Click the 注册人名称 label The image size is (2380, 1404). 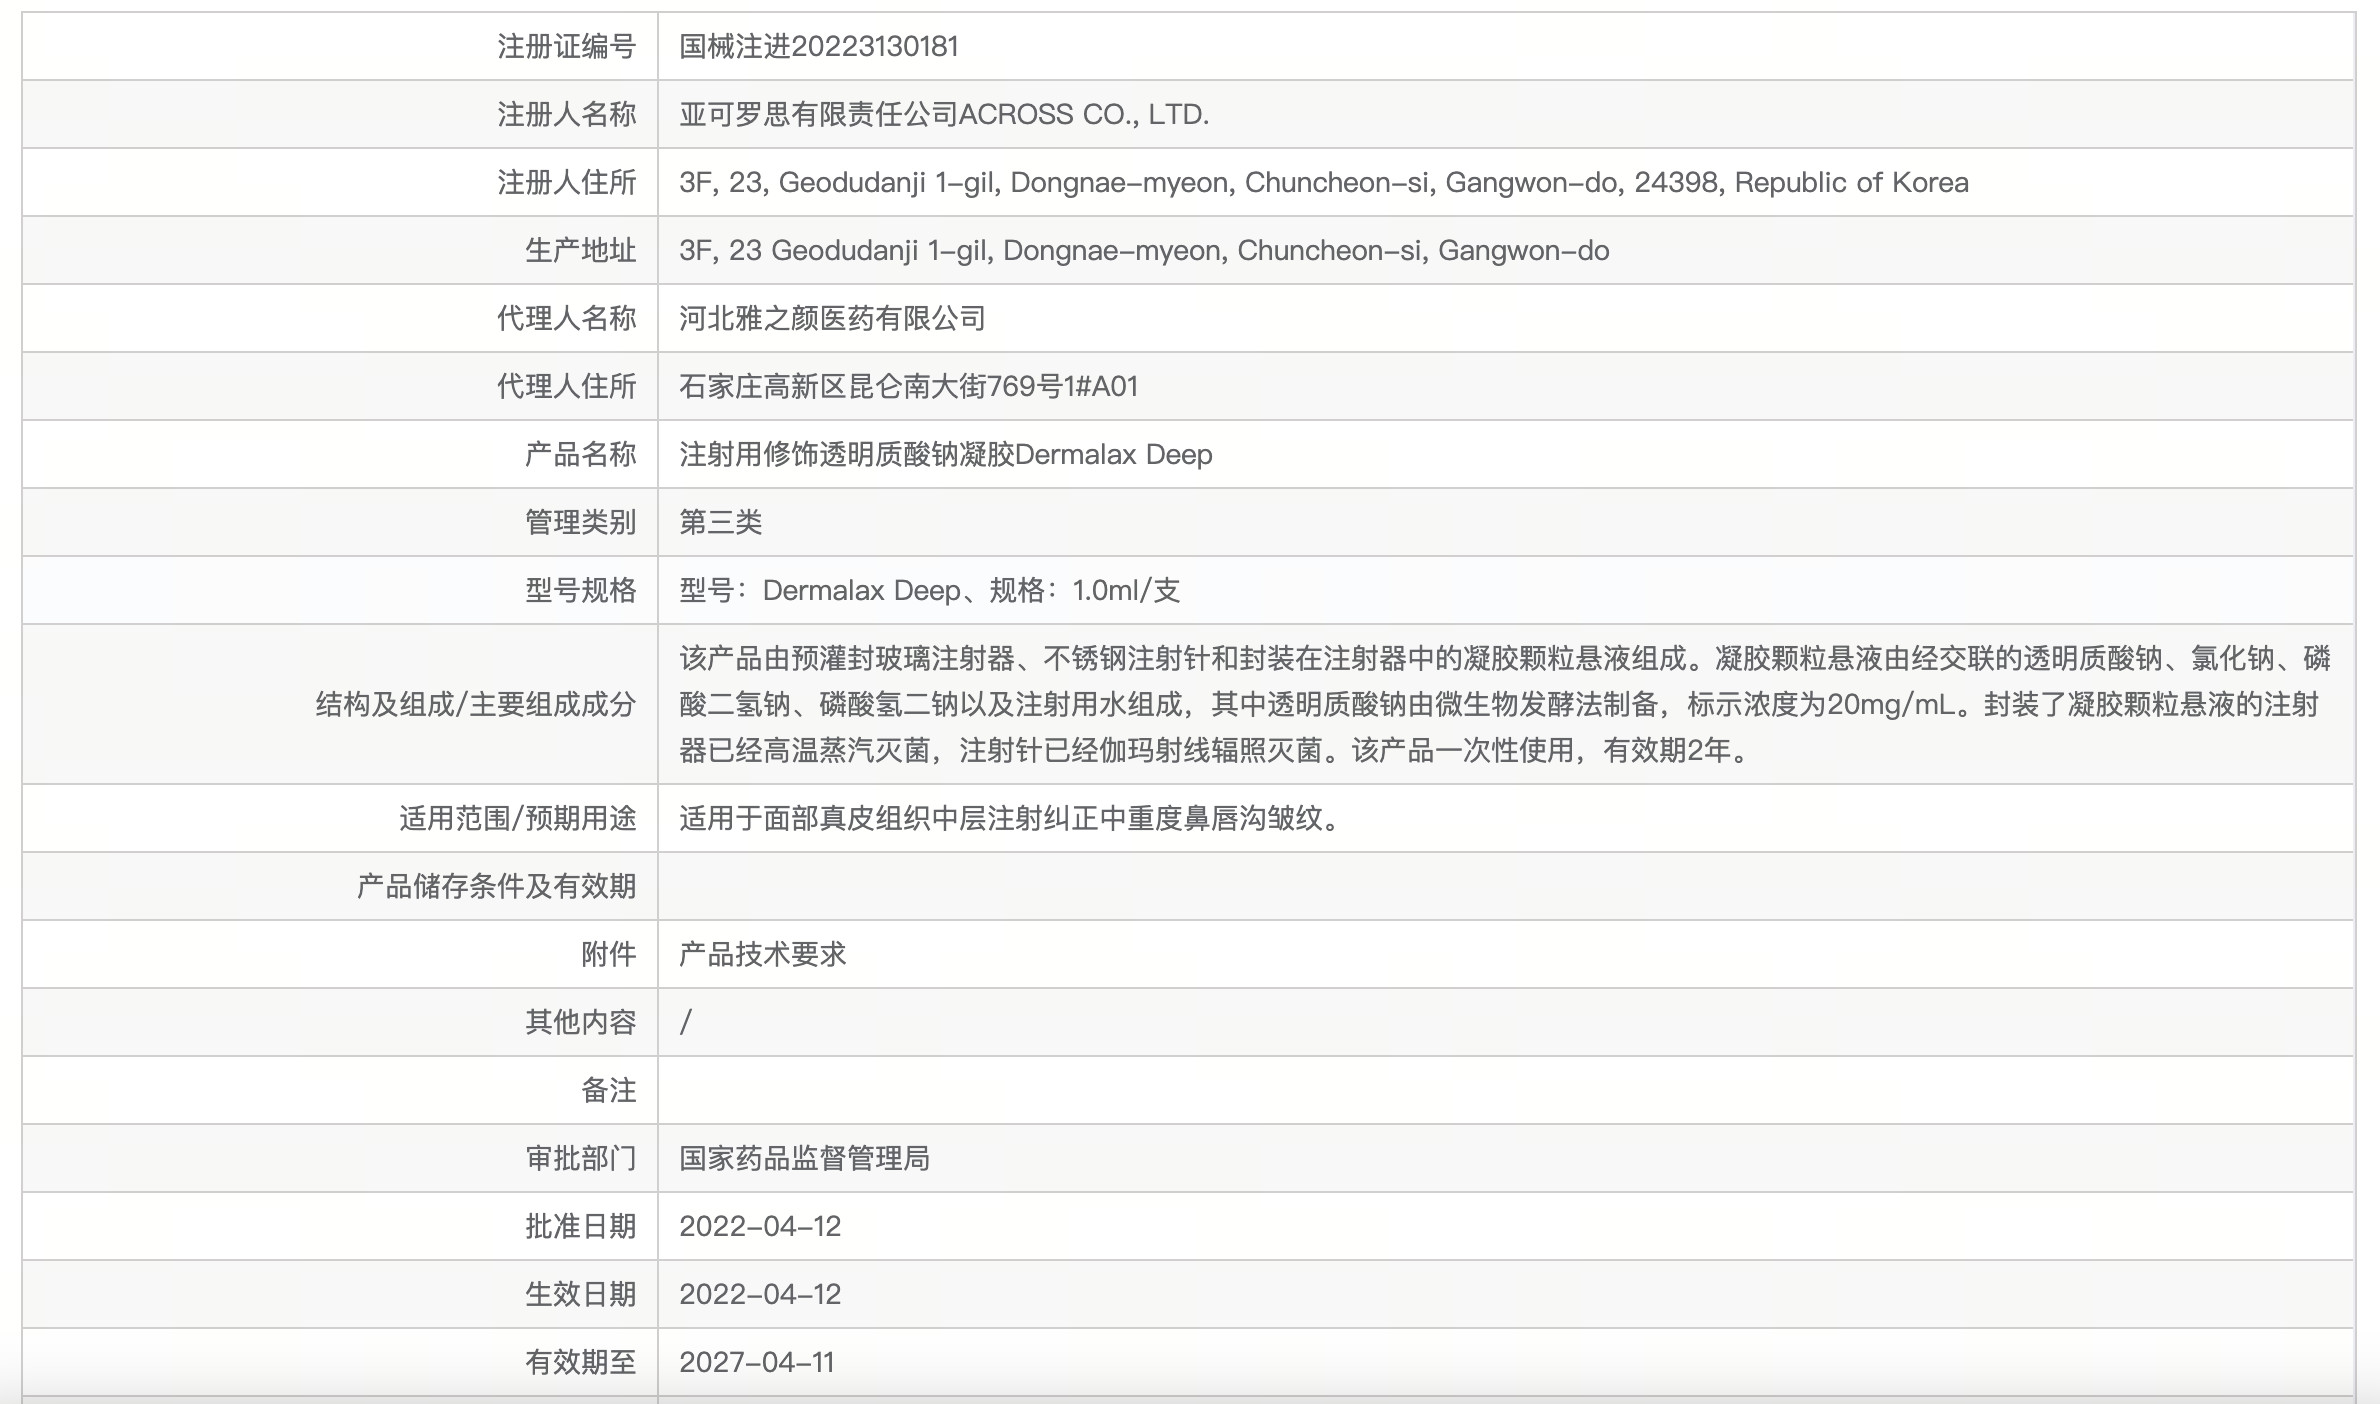(x=567, y=114)
